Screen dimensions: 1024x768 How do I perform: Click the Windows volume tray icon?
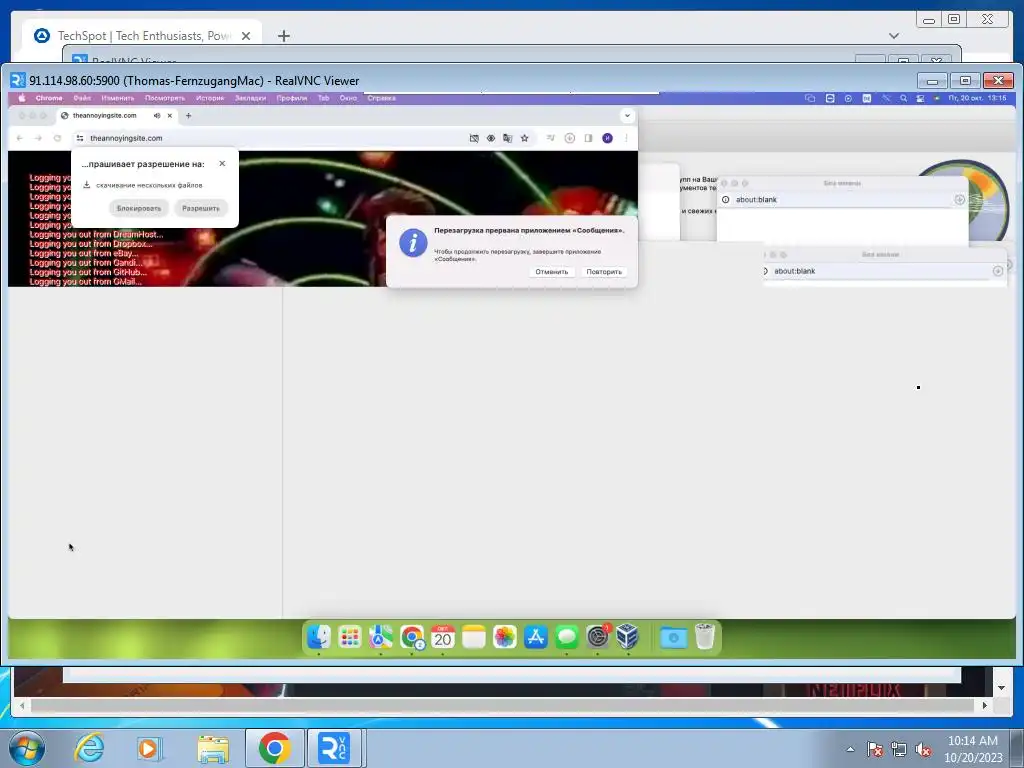[x=923, y=750]
